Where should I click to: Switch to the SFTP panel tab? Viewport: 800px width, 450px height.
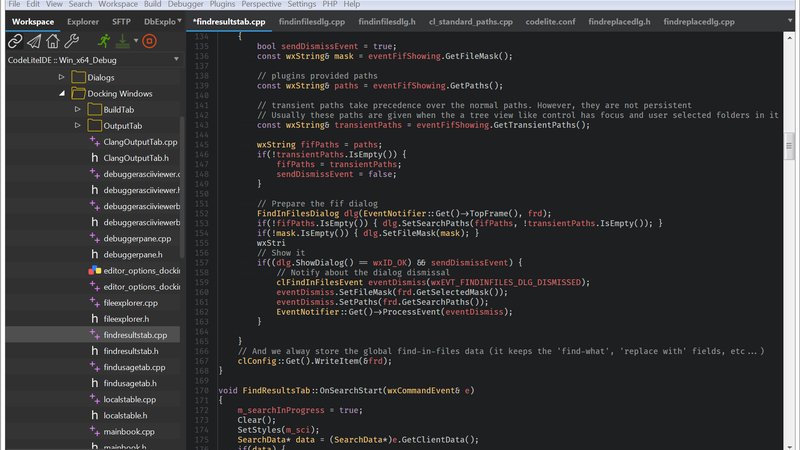point(120,20)
